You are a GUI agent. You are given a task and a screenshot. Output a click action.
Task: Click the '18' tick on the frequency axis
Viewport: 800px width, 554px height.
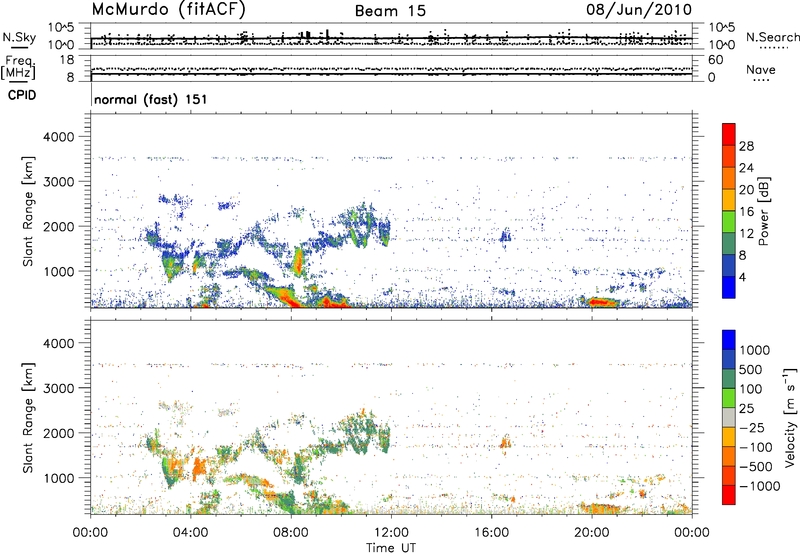tap(67, 60)
